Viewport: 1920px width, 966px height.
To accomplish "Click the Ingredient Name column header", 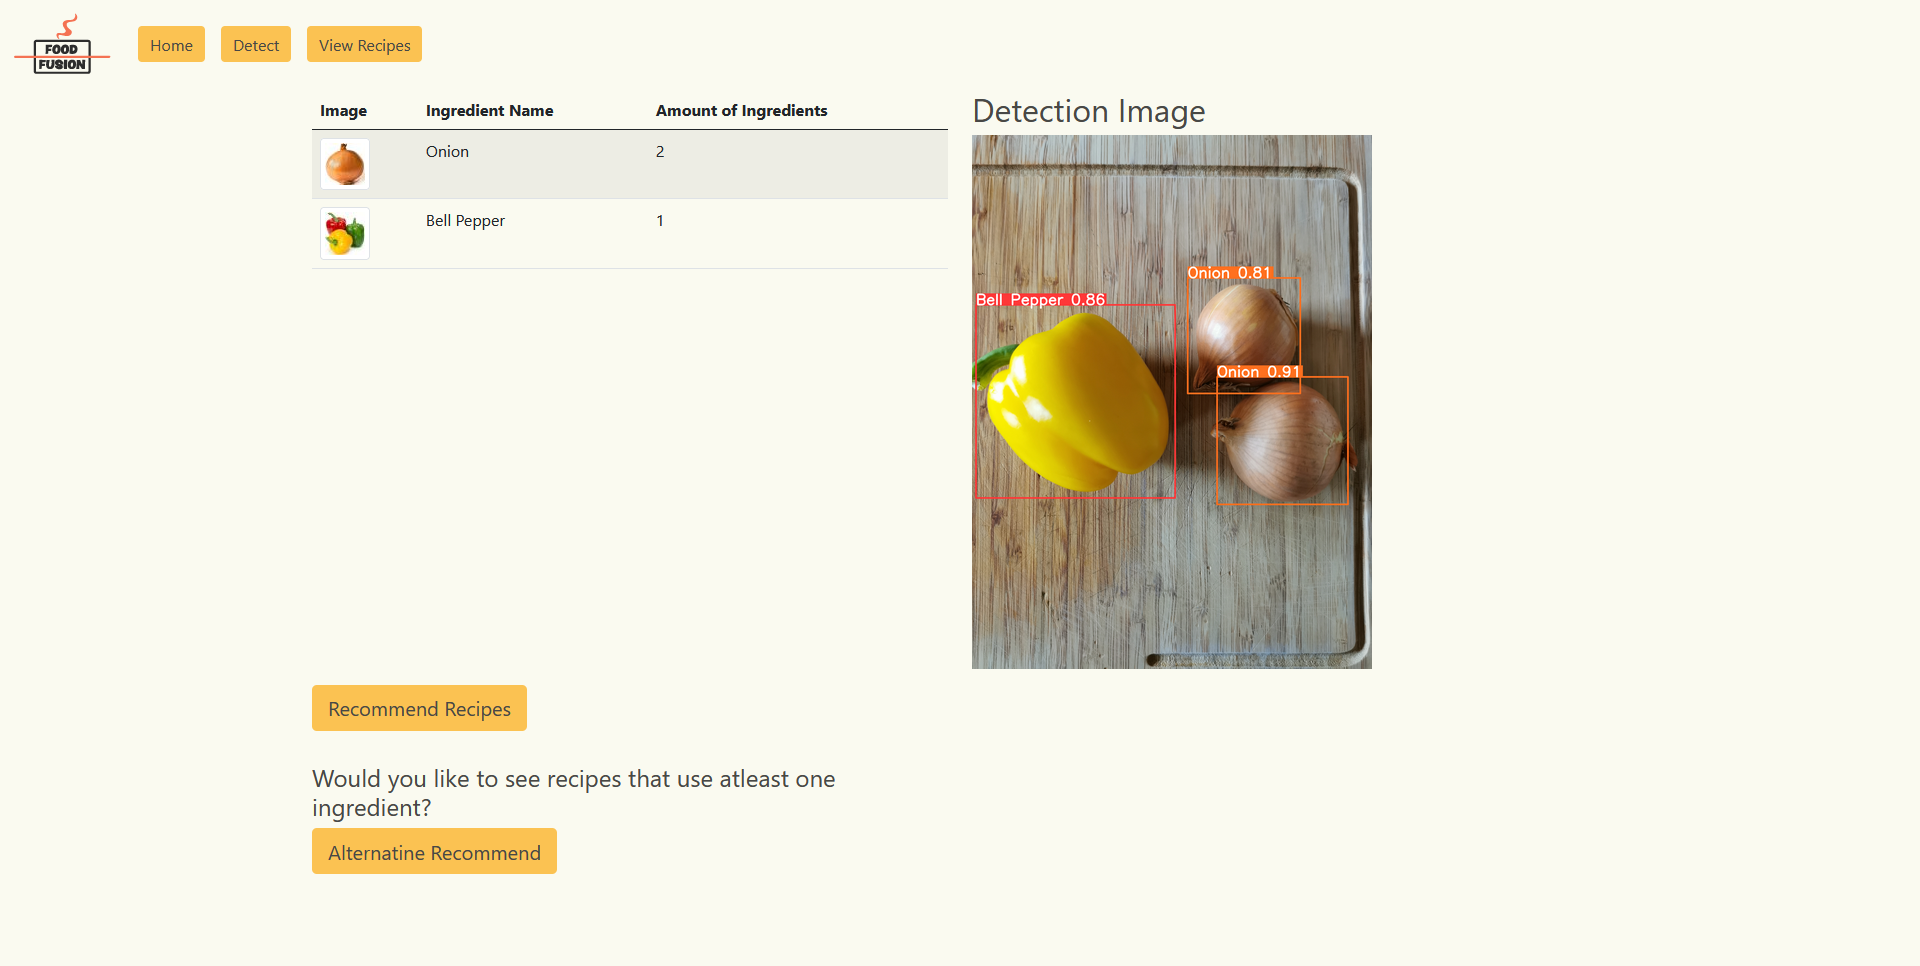I will coord(489,110).
